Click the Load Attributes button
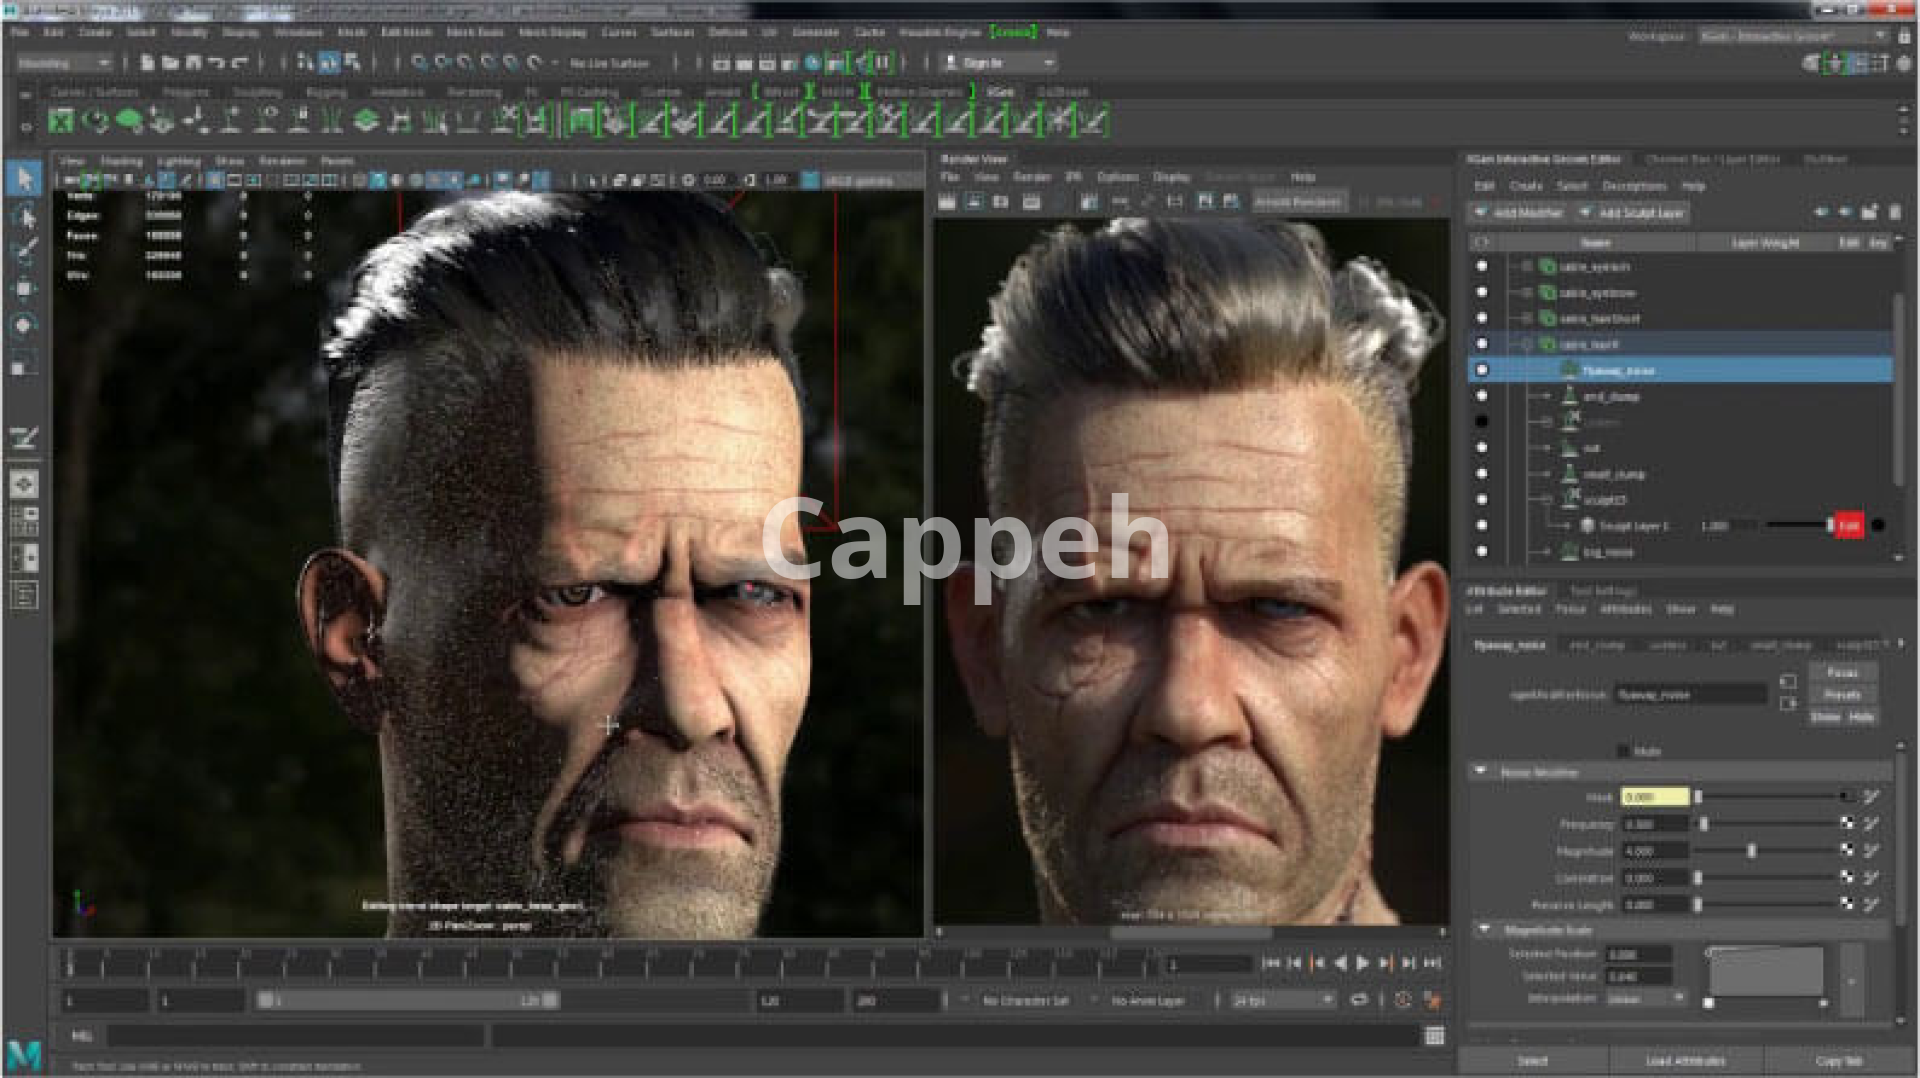Image resolution: width=1920 pixels, height=1078 pixels. (1685, 1061)
